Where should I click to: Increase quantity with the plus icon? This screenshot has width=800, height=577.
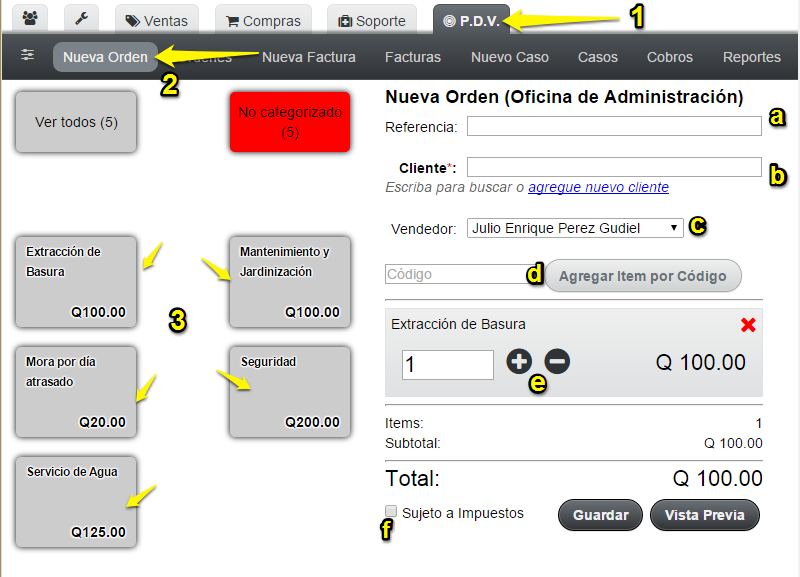click(x=519, y=362)
